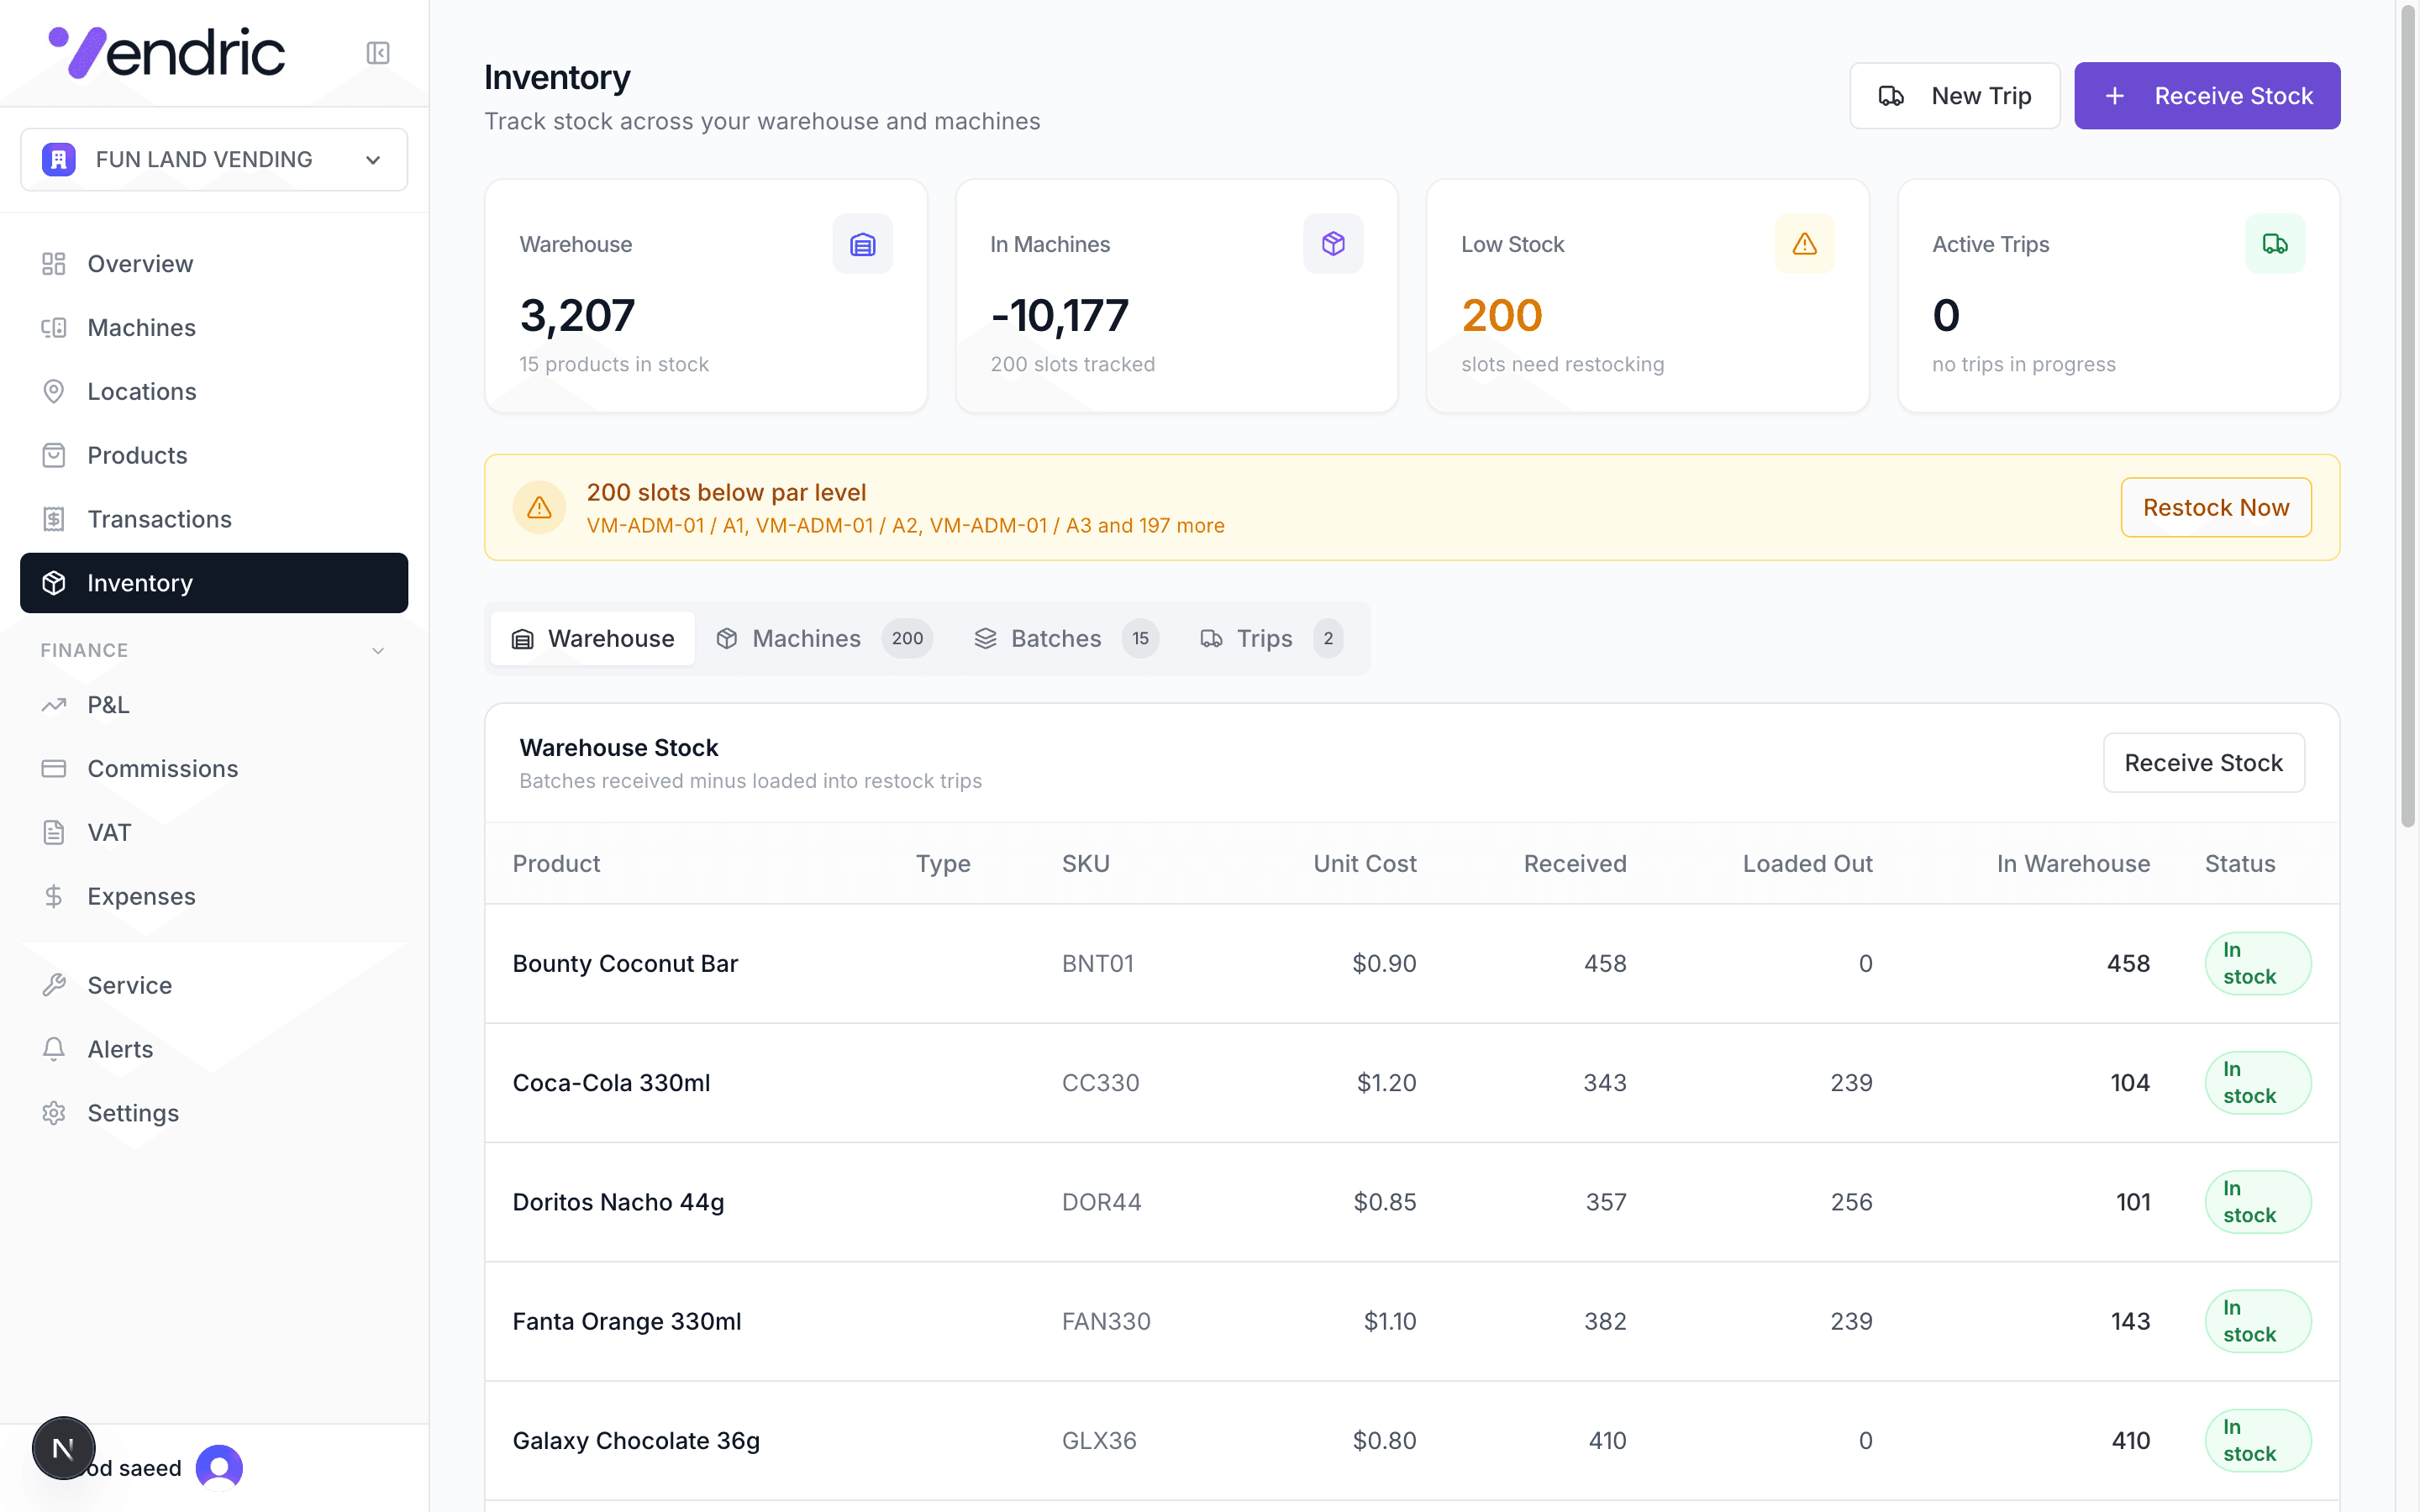Click the In Machines cube icon
The width and height of the screenshot is (2420, 1512).
[1333, 244]
